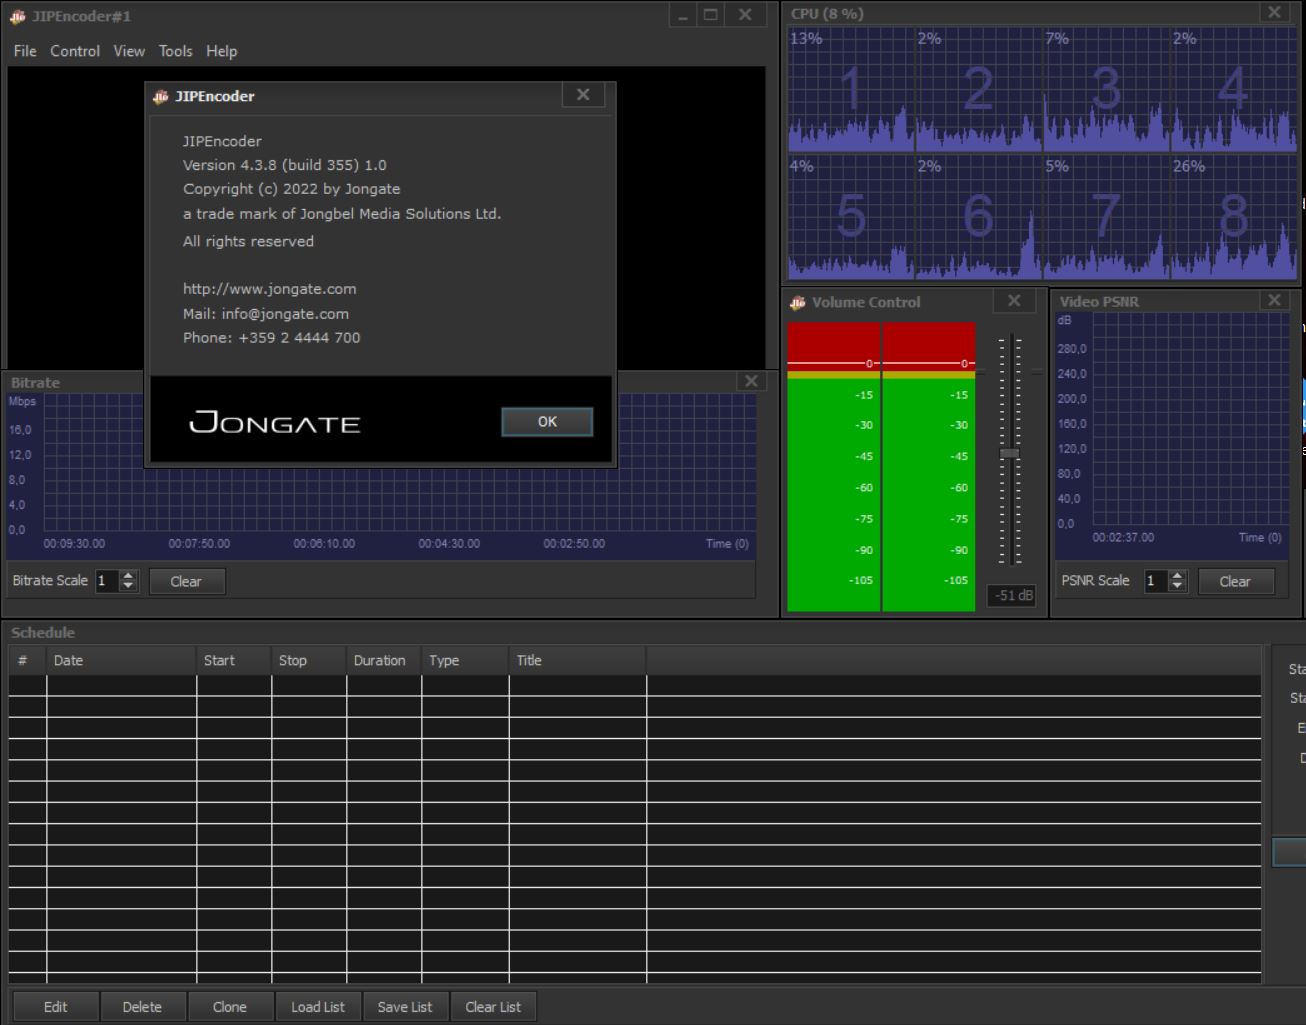Screen dimensions: 1306x1025
Task: Click the info@jongate.com mail address text
Action: pyautogui.click(x=285, y=313)
